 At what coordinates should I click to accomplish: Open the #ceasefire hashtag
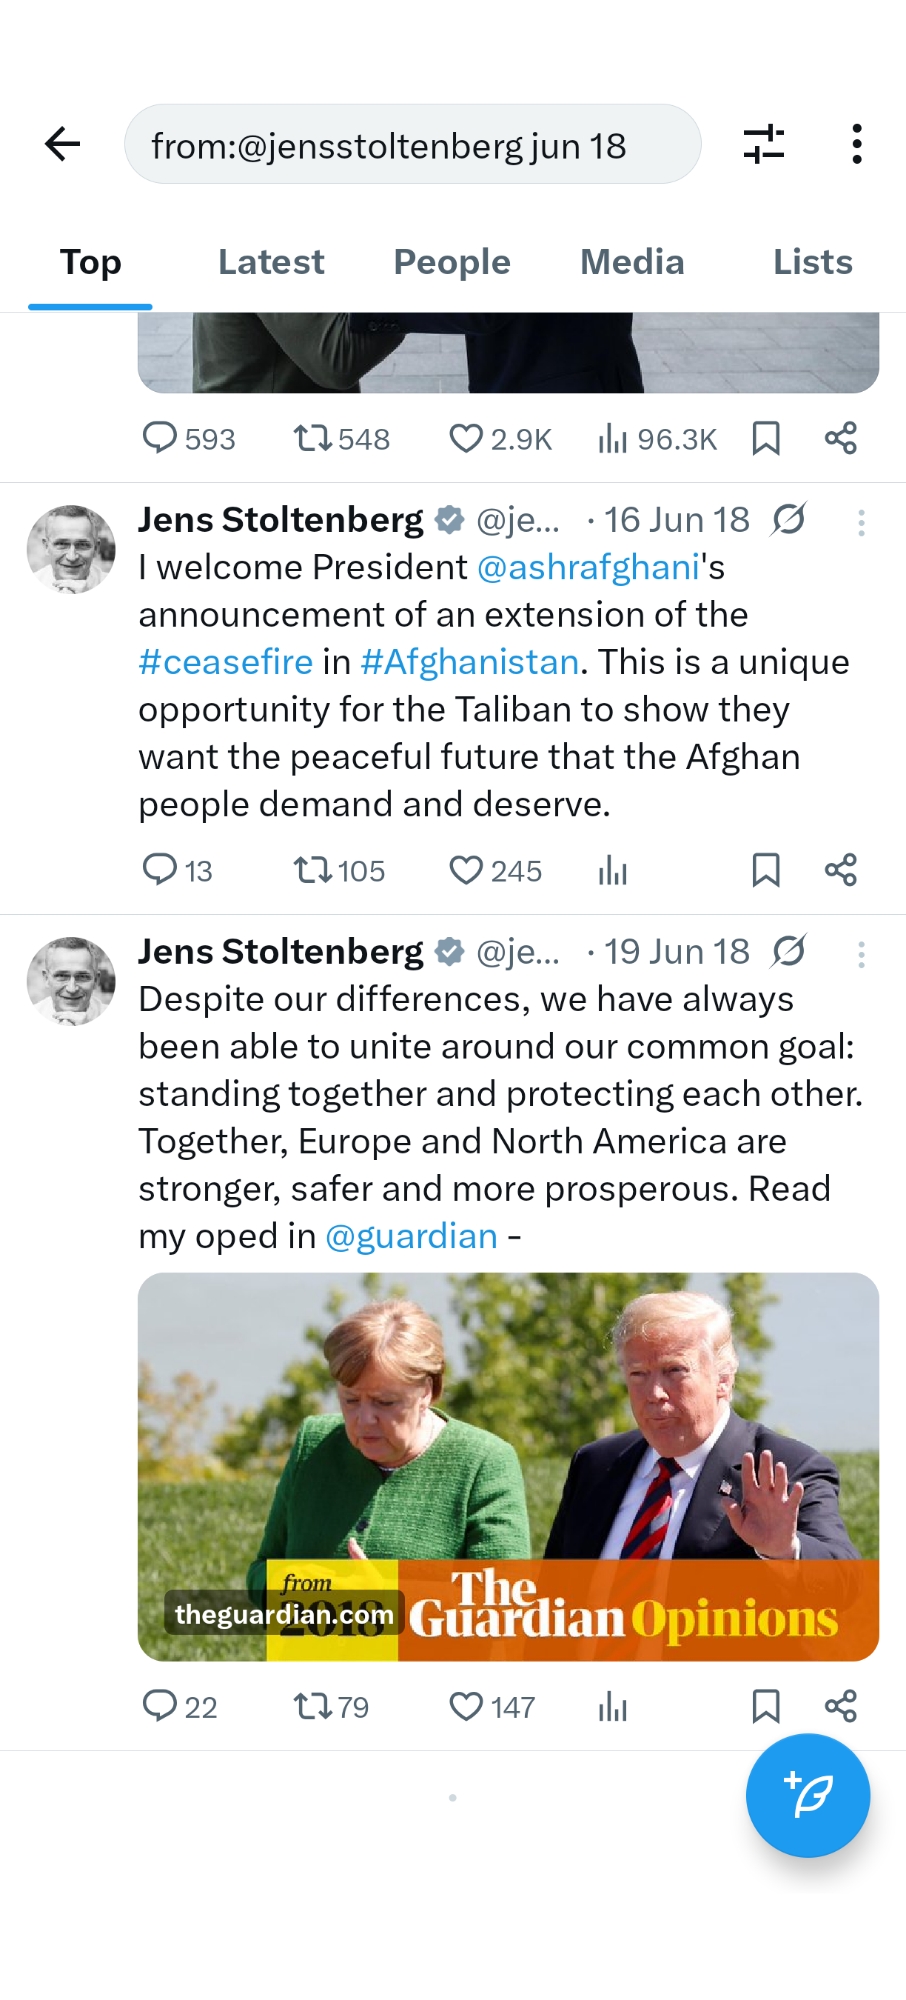tap(226, 662)
